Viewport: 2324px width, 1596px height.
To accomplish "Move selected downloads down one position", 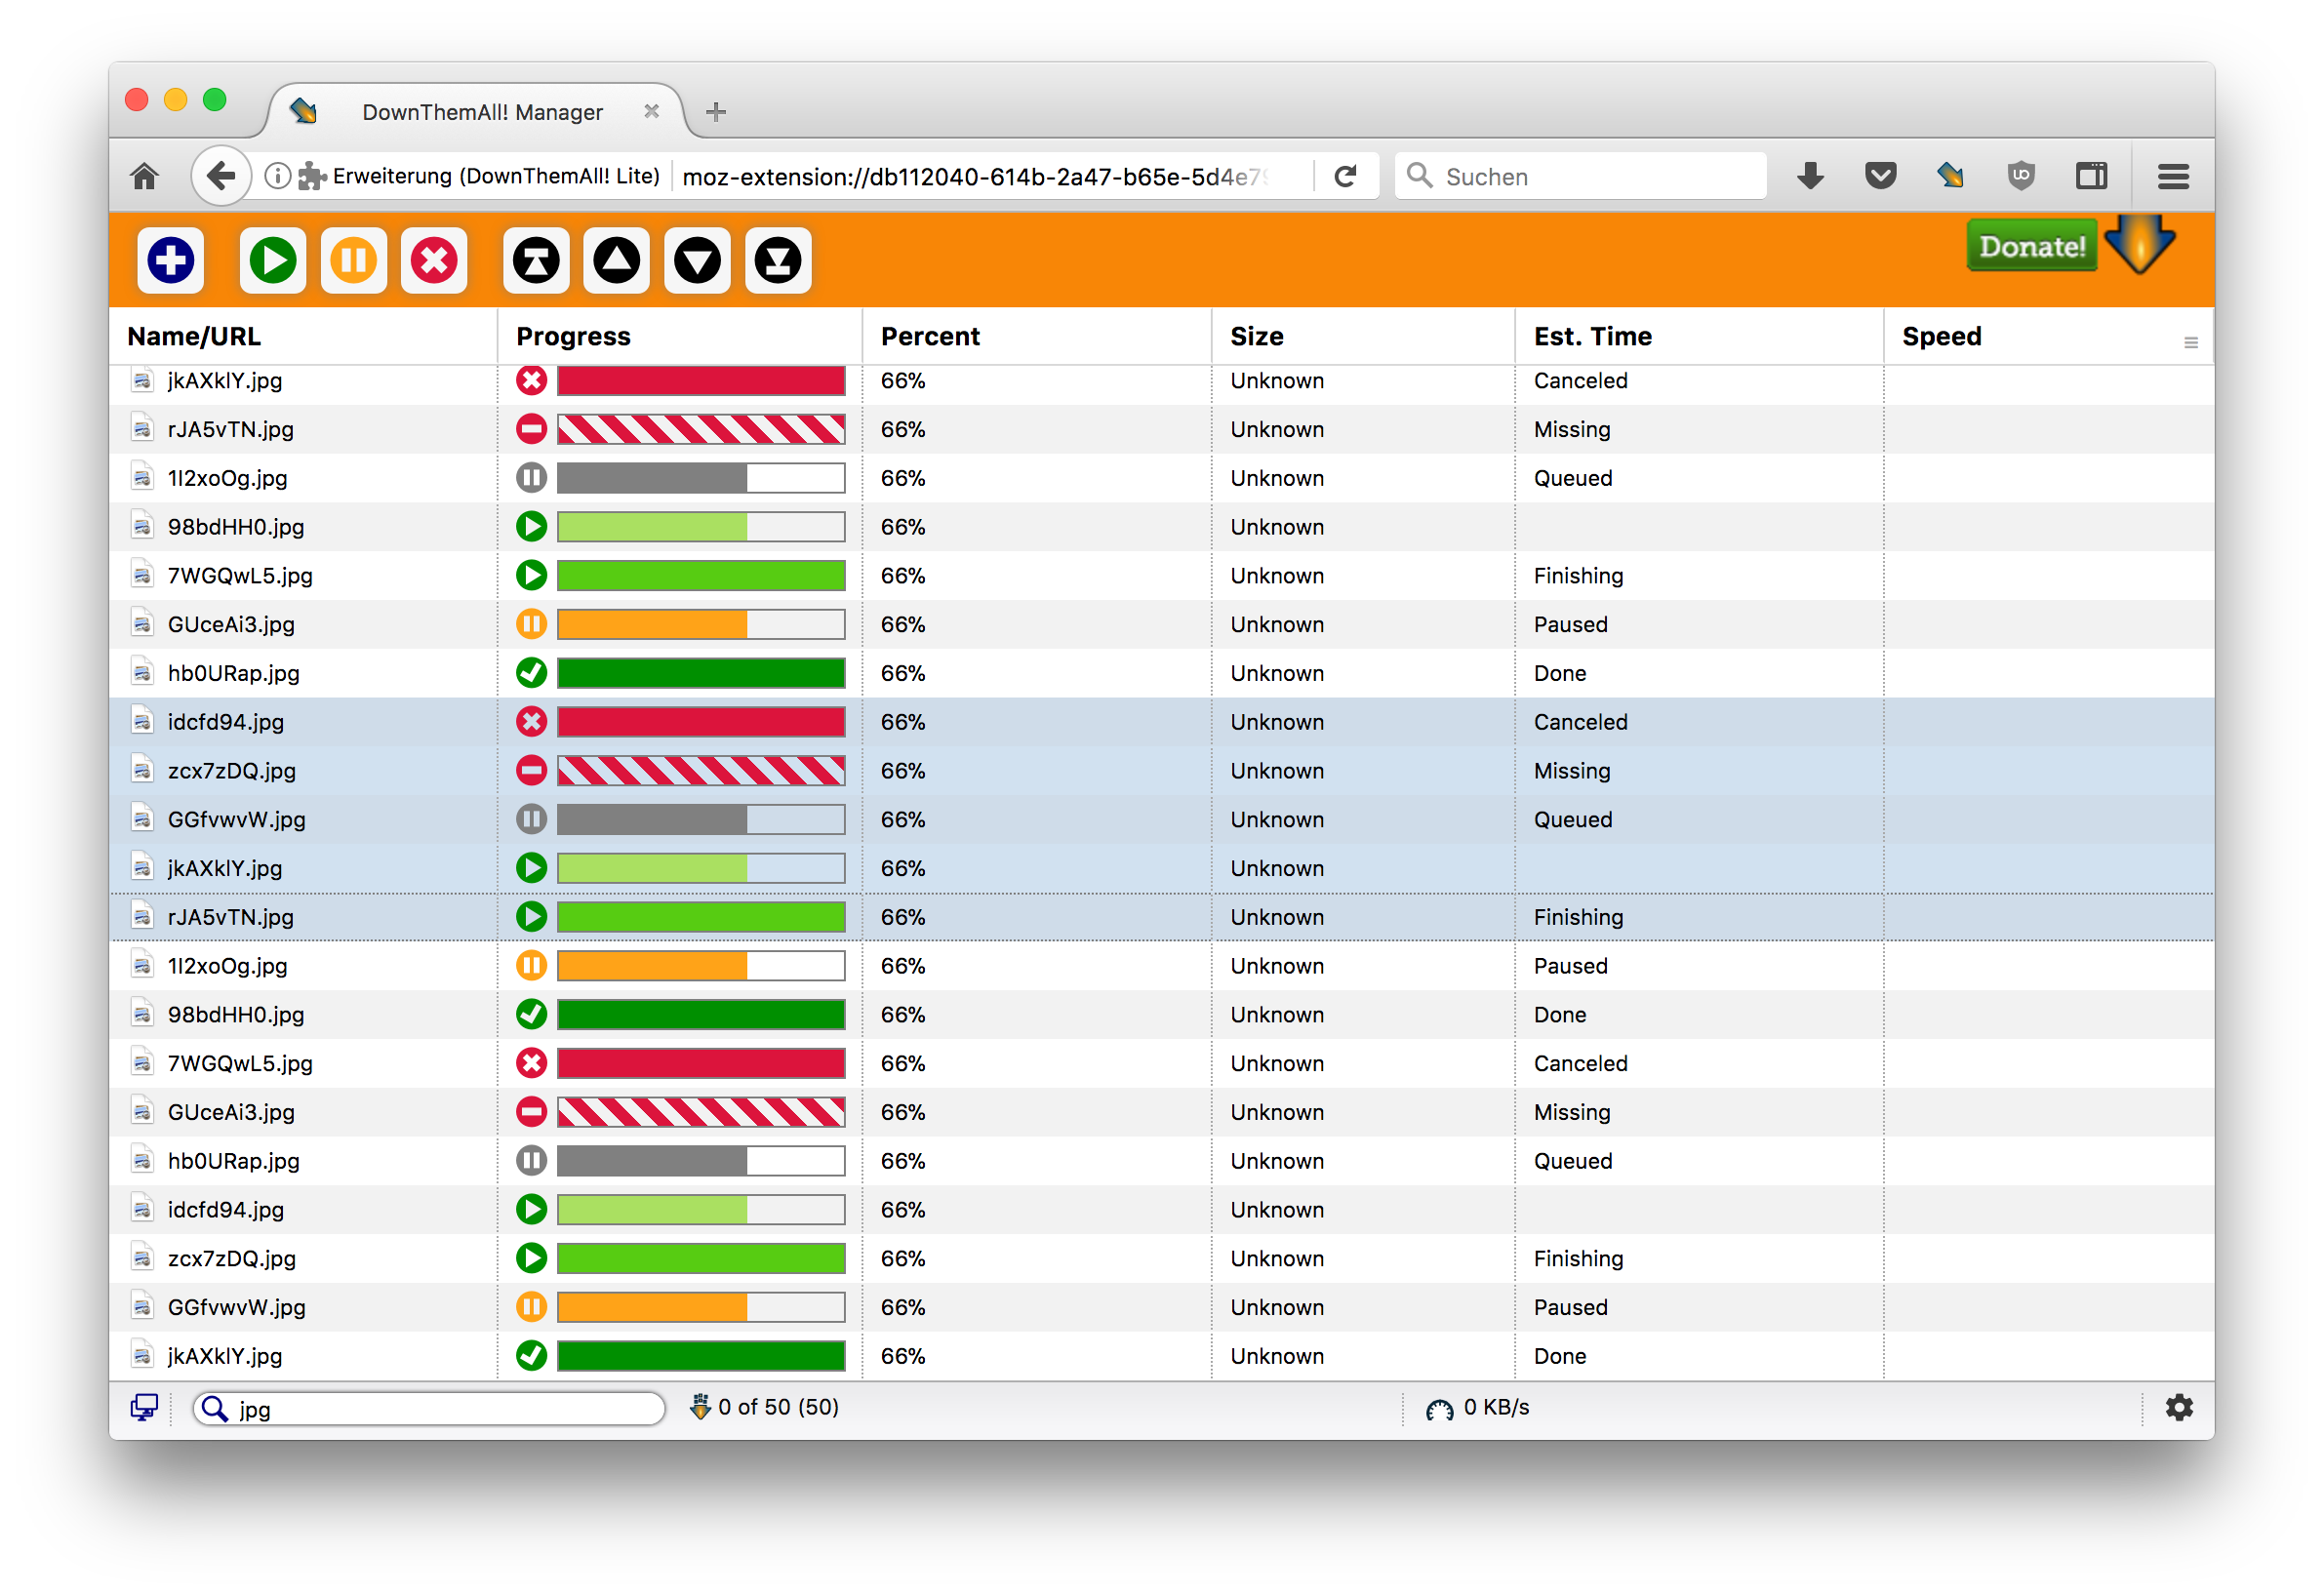I will tap(697, 261).
